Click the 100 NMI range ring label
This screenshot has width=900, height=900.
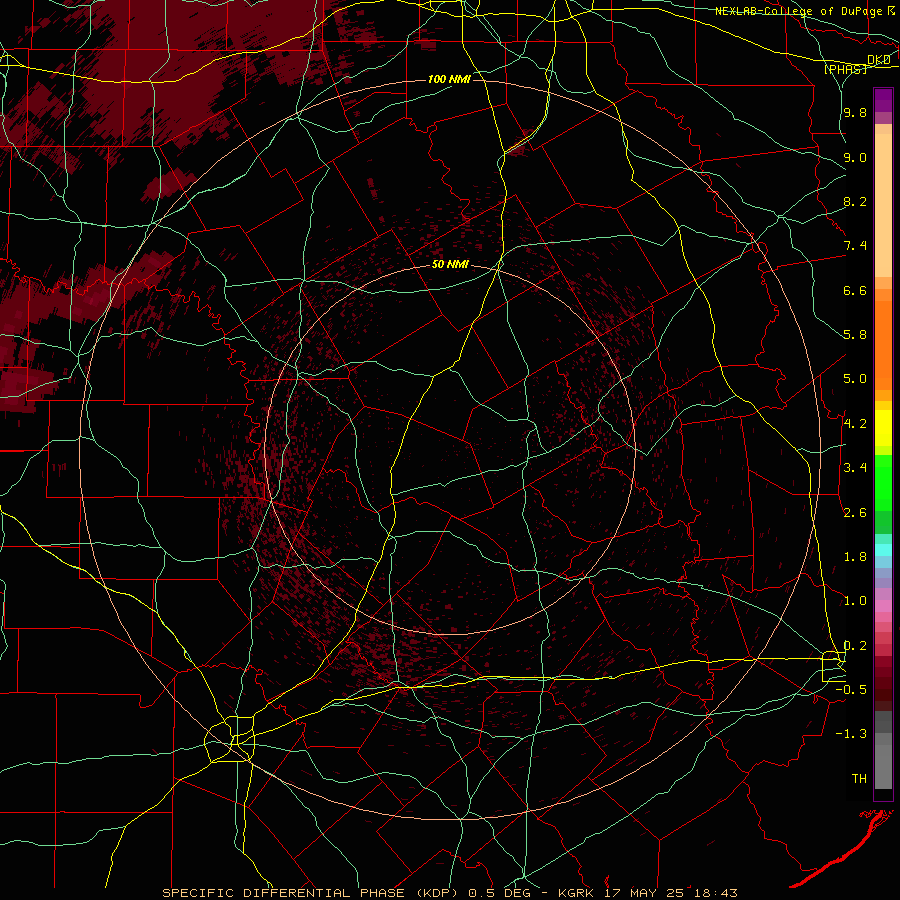pos(449,79)
